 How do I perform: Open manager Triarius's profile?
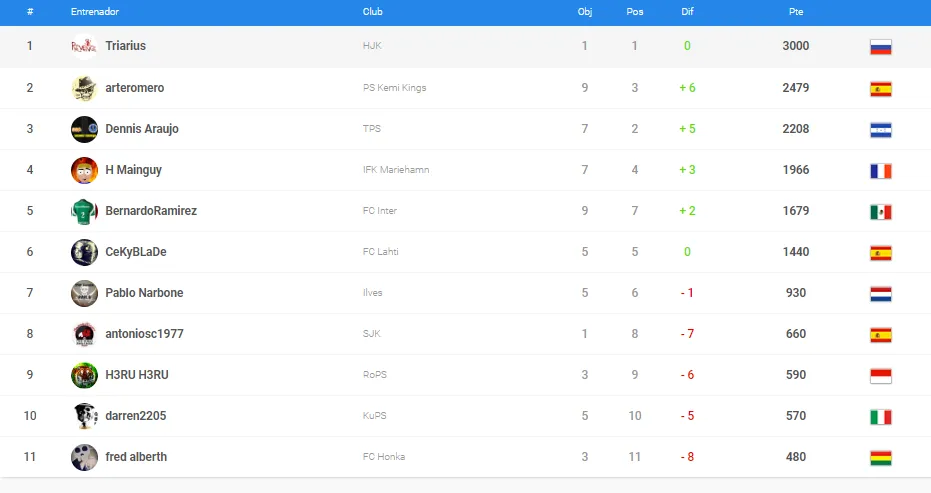[x=125, y=46]
